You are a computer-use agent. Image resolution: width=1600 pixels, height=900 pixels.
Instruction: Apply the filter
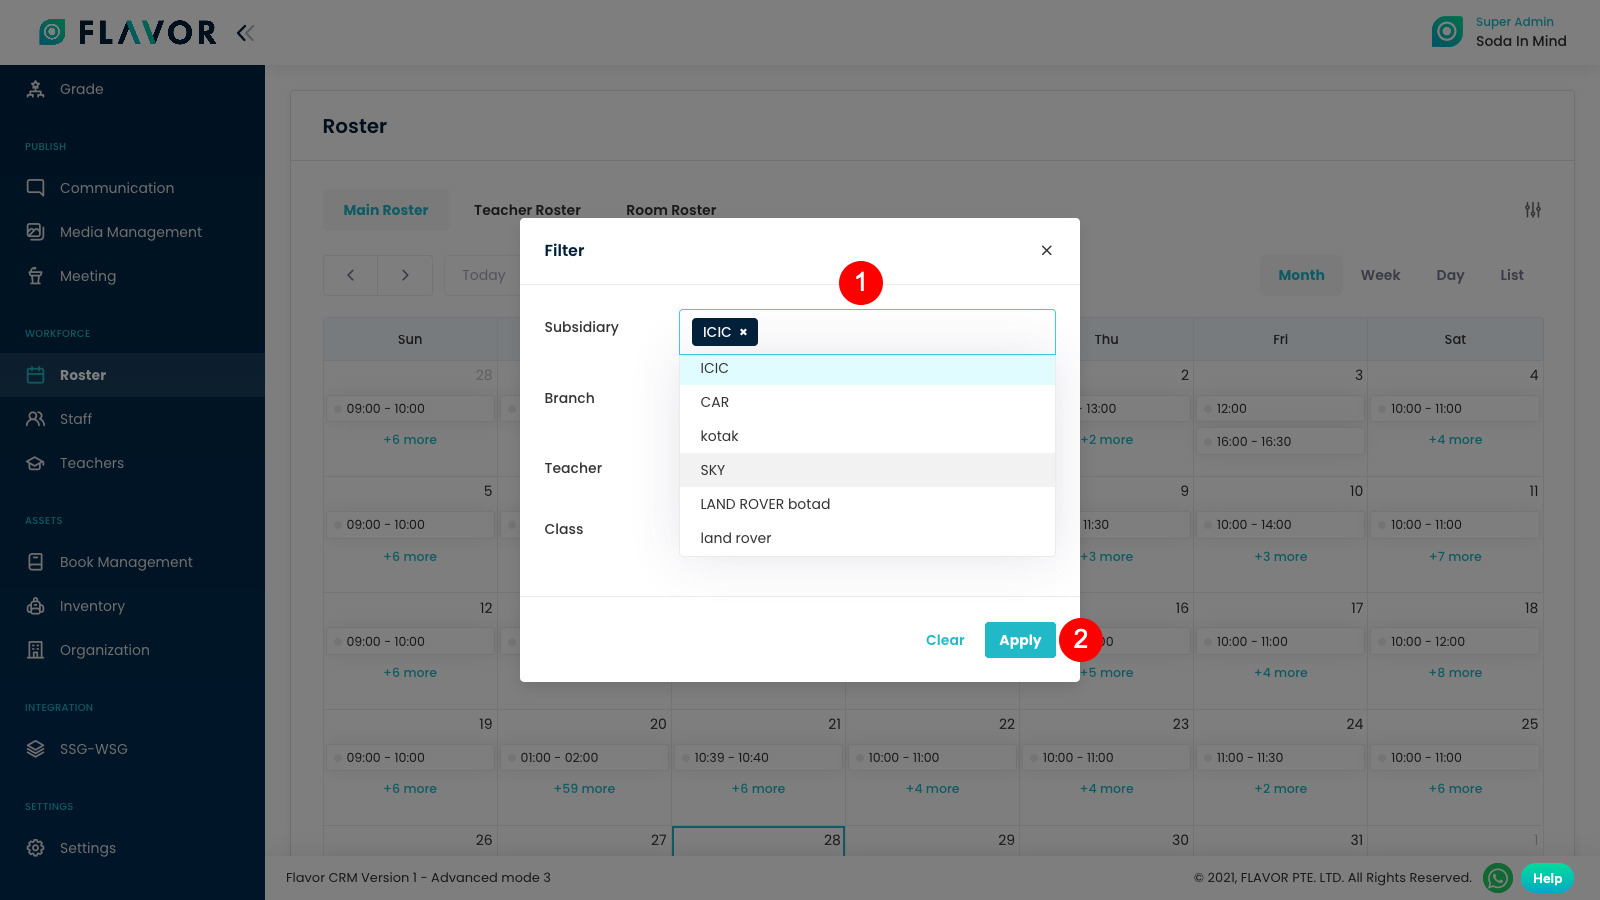click(x=1020, y=640)
